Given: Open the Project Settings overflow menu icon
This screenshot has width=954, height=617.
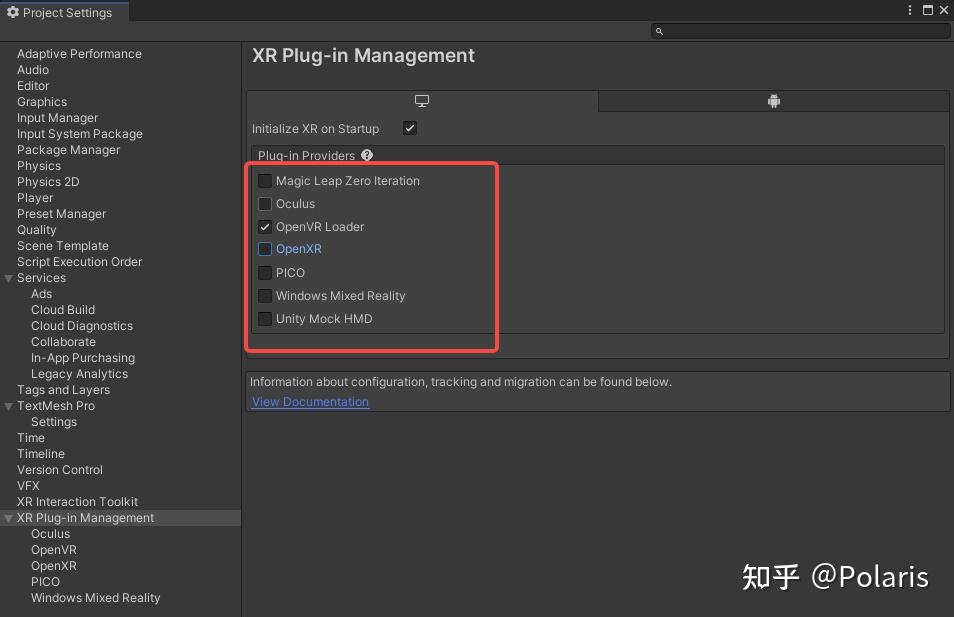Looking at the screenshot, I should pyautogui.click(x=909, y=11).
